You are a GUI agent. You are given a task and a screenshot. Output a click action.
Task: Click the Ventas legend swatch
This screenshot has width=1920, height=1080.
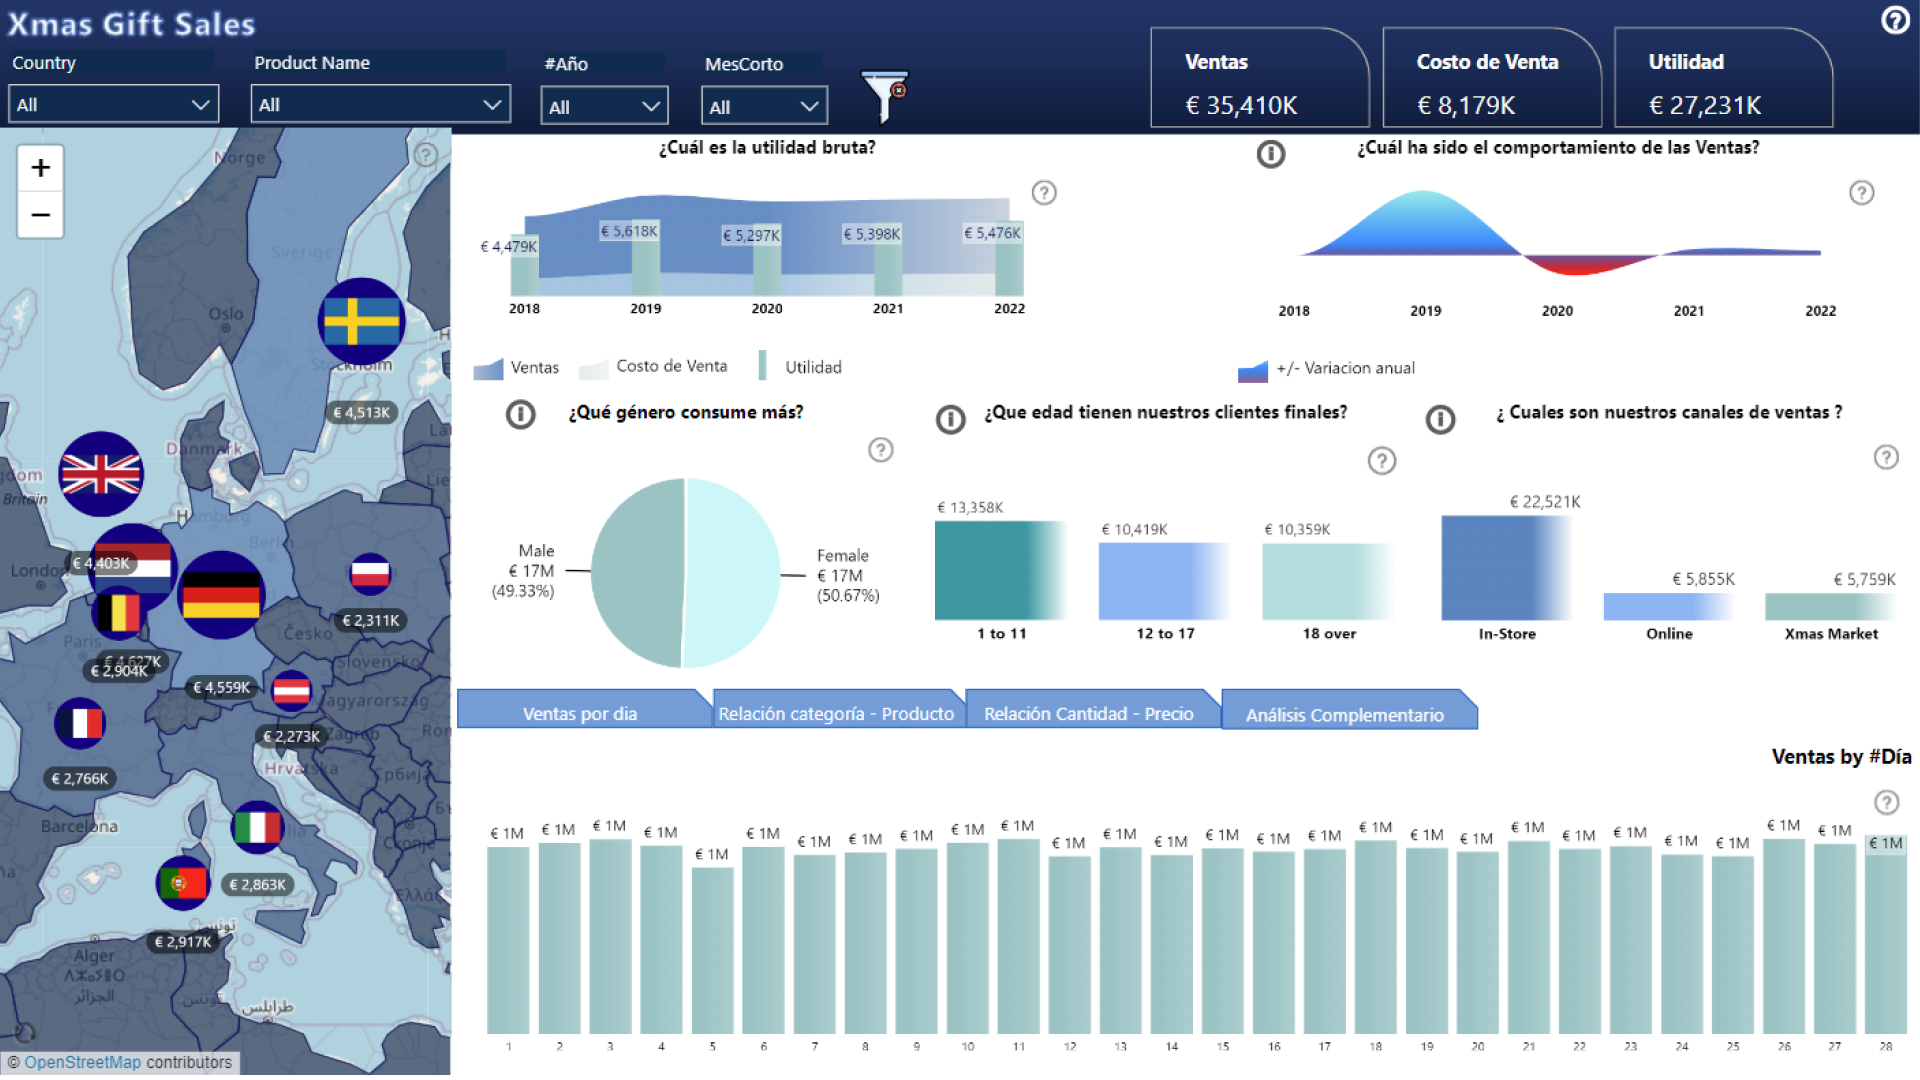pyautogui.click(x=488, y=369)
